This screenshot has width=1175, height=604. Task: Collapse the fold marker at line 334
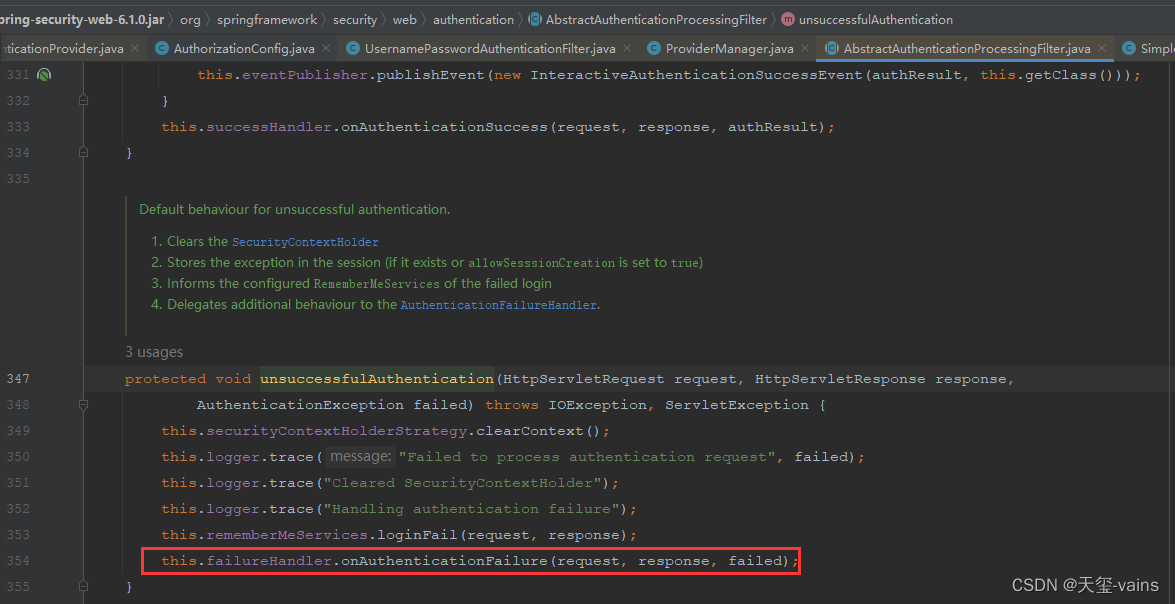[x=83, y=152]
